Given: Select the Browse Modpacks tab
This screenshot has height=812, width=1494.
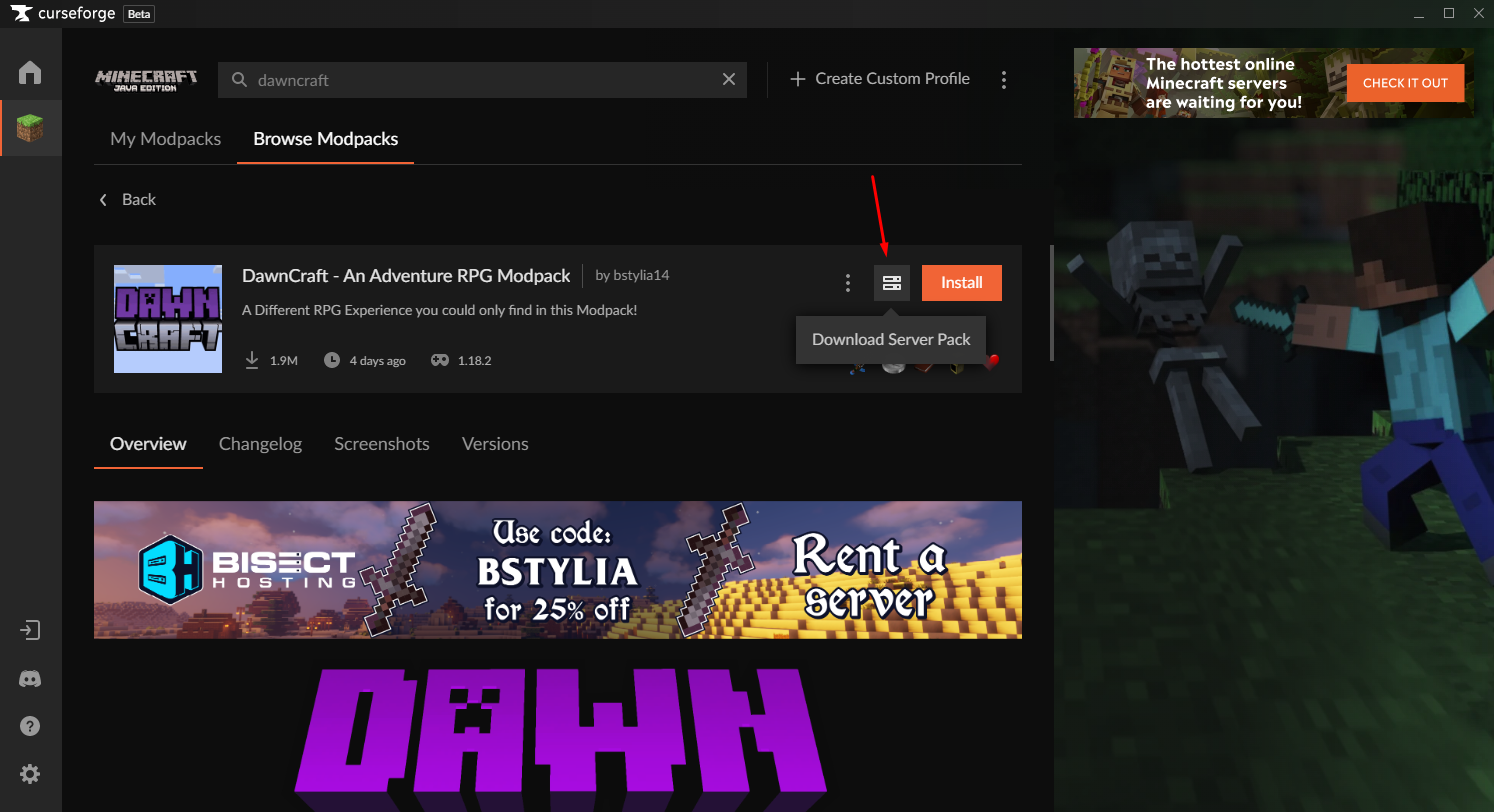Looking at the screenshot, I should (326, 139).
